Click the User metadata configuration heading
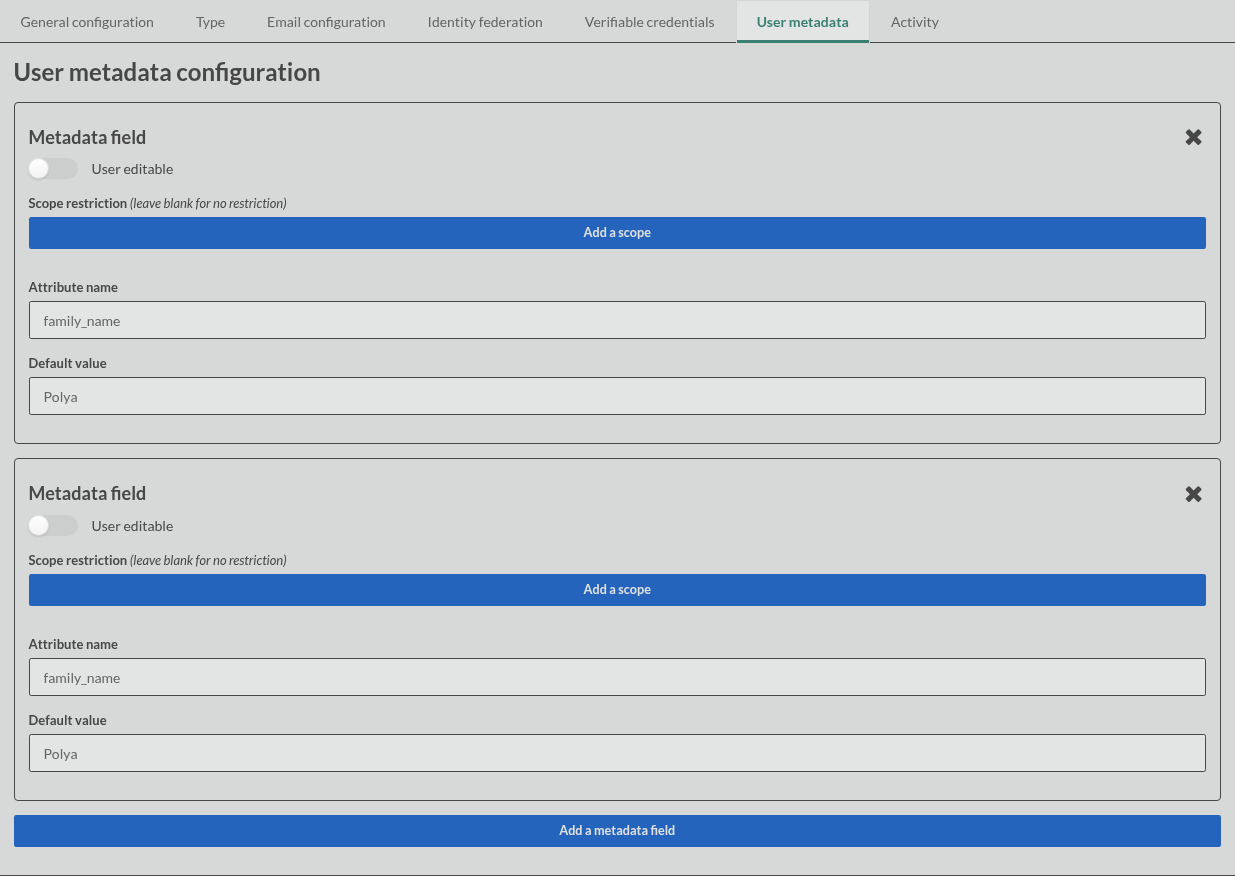The image size is (1235, 876). [x=167, y=72]
